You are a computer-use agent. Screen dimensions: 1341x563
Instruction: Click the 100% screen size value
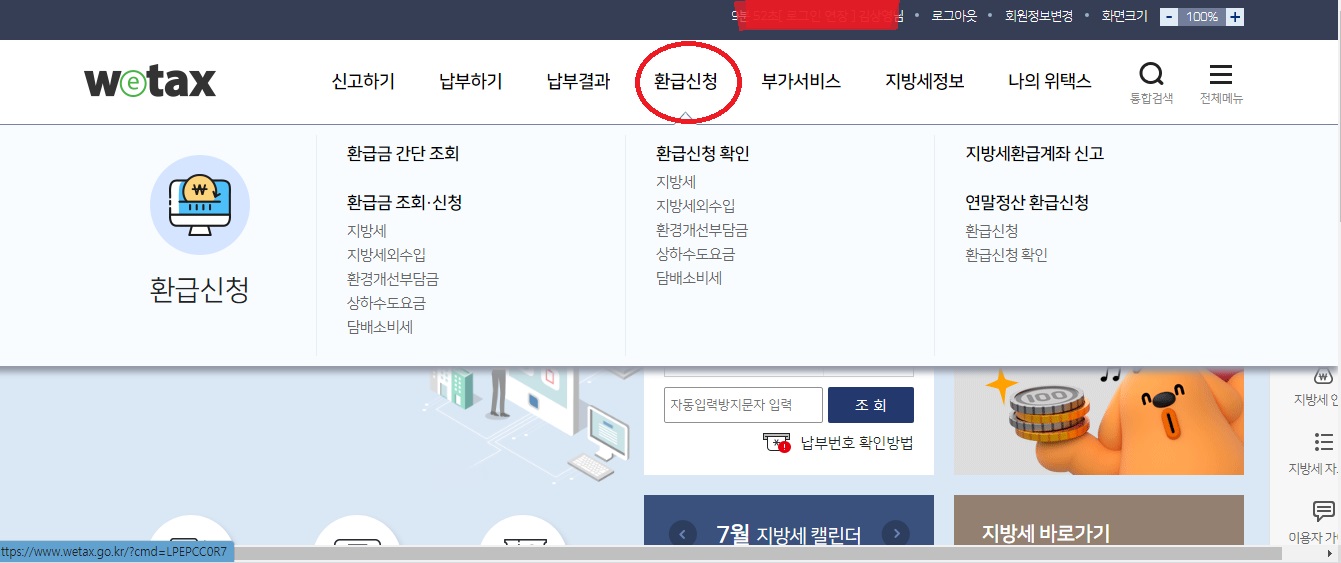(x=1202, y=17)
